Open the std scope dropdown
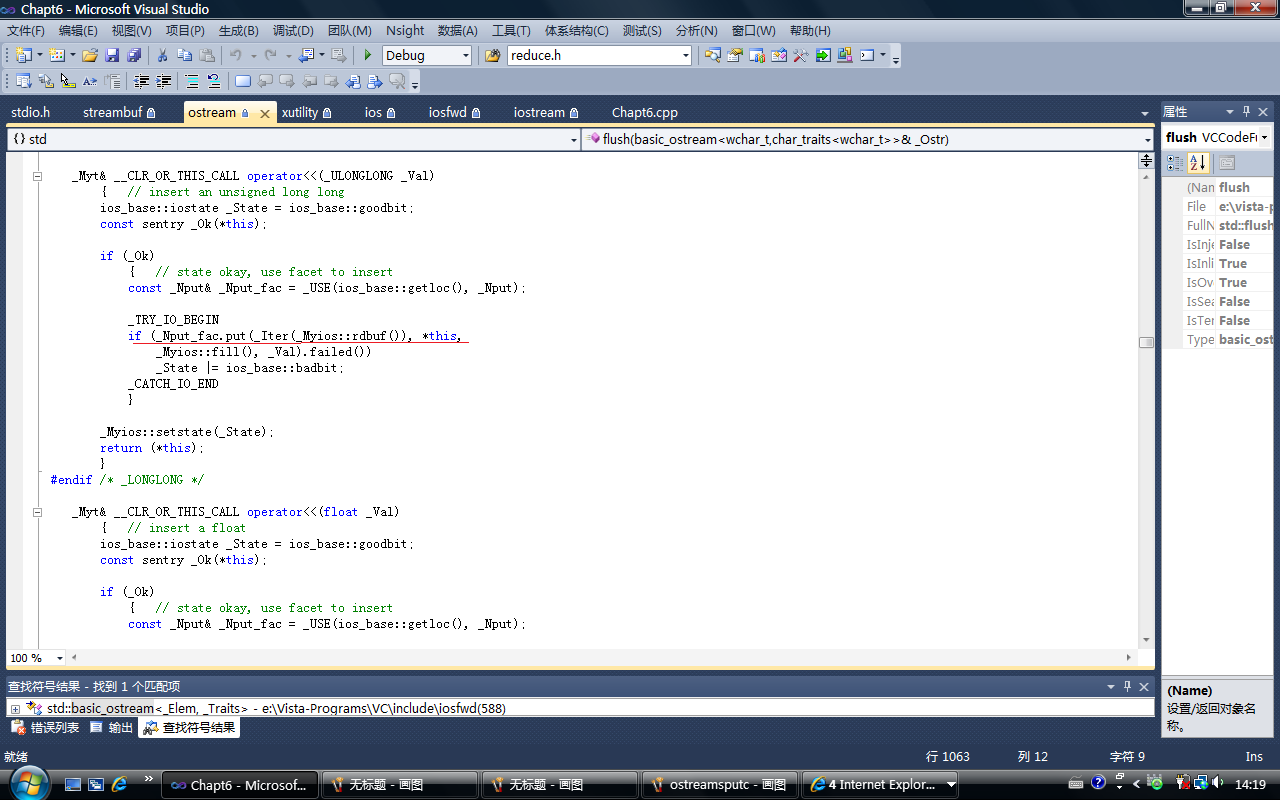Image resolution: width=1280 pixels, height=800 pixels. (573, 140)
